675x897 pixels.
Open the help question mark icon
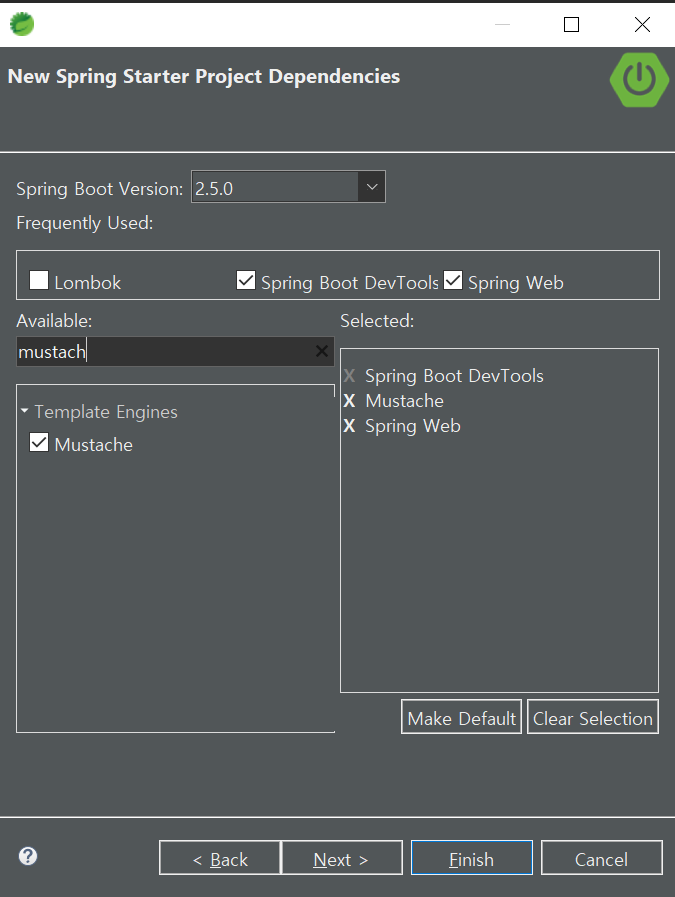click(x=28, y=856)
